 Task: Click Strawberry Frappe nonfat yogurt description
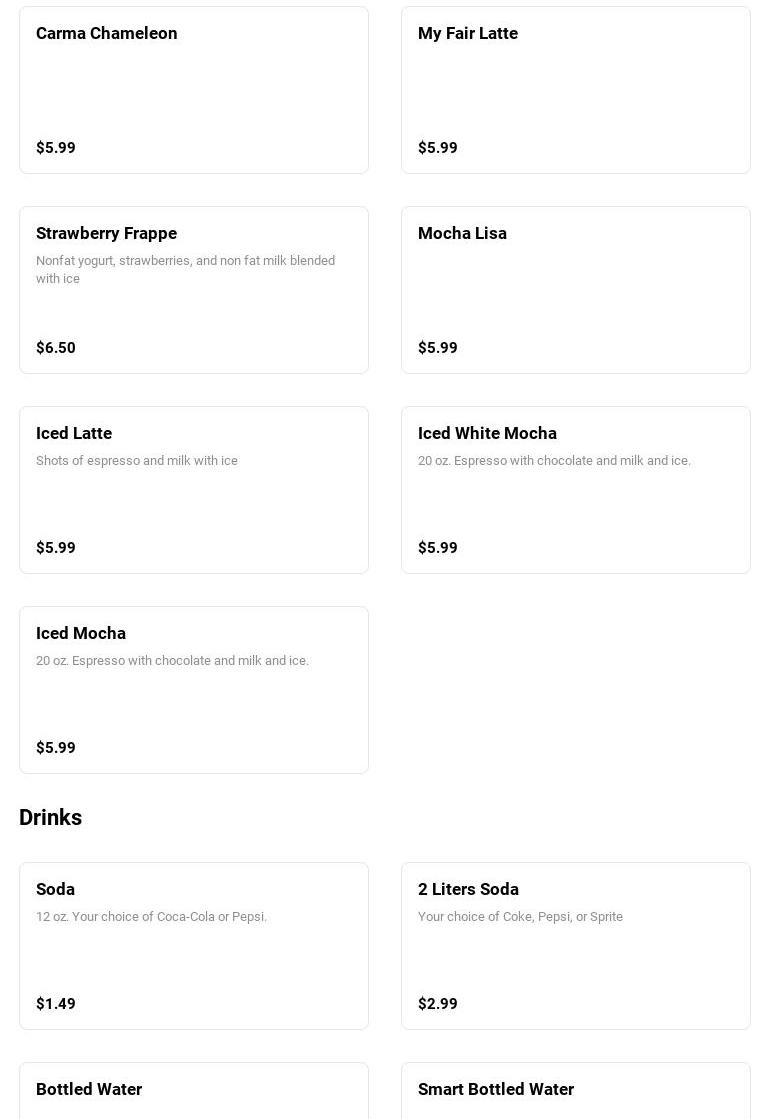(185, 269)
